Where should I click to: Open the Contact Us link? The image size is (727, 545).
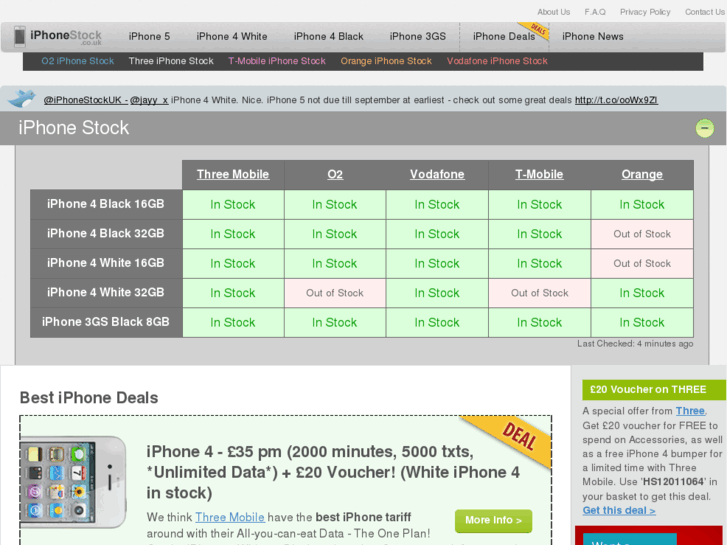click(705, 12)
